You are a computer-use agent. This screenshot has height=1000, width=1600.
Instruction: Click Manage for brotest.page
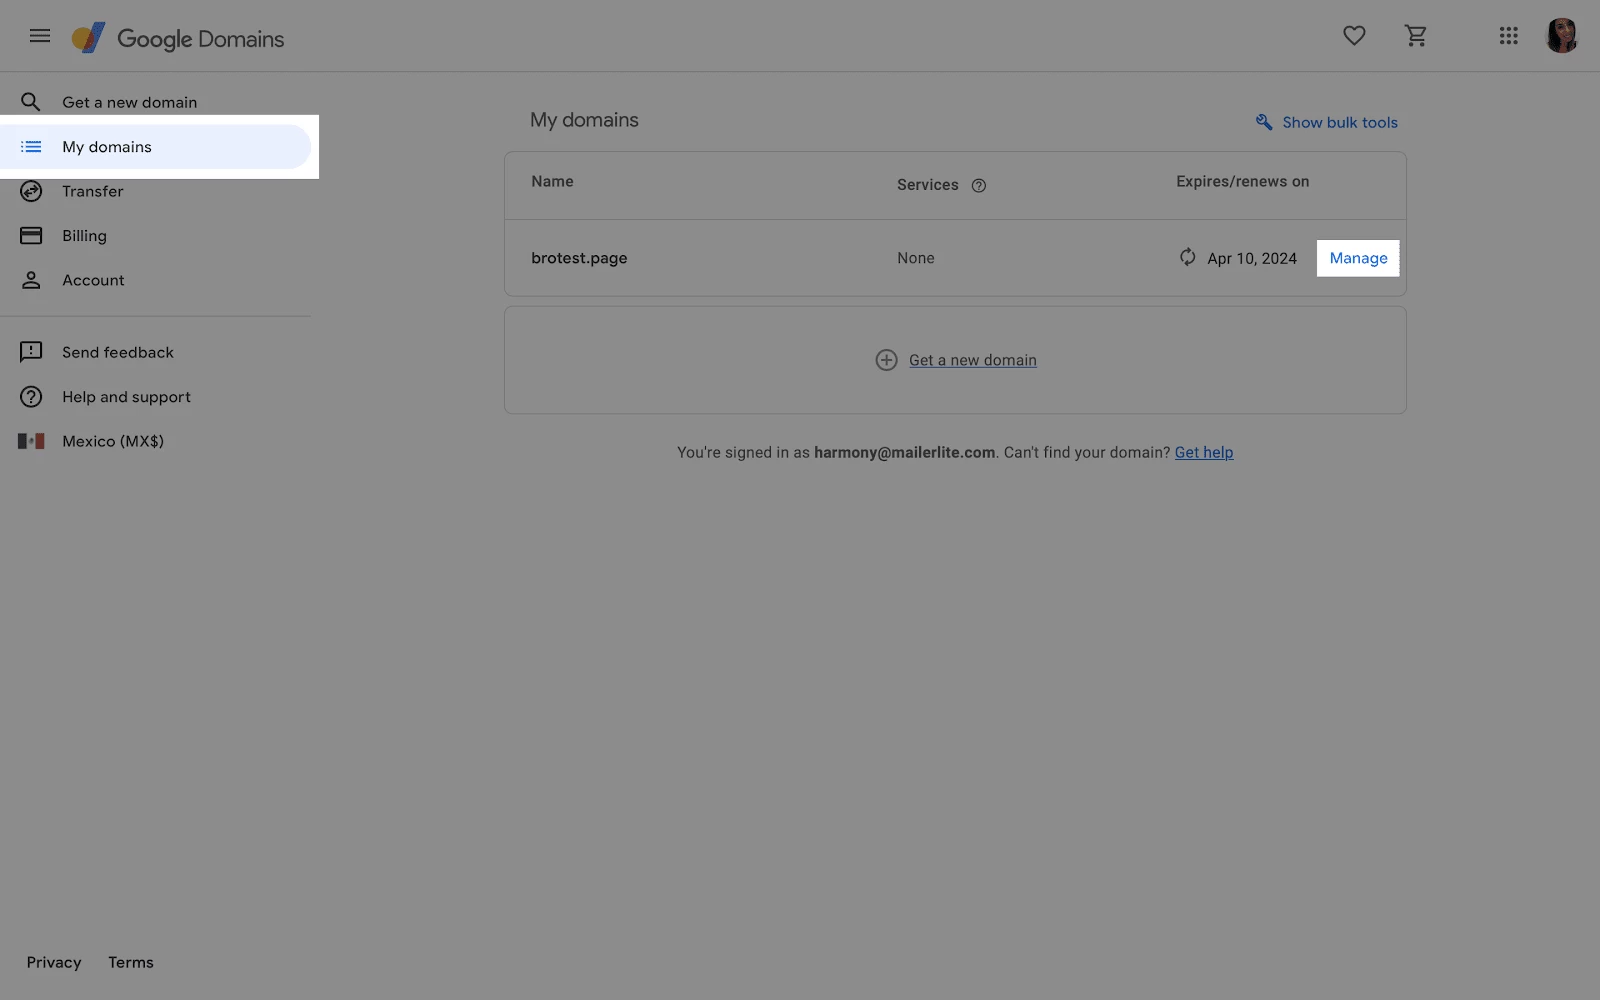coord(1358,258)
